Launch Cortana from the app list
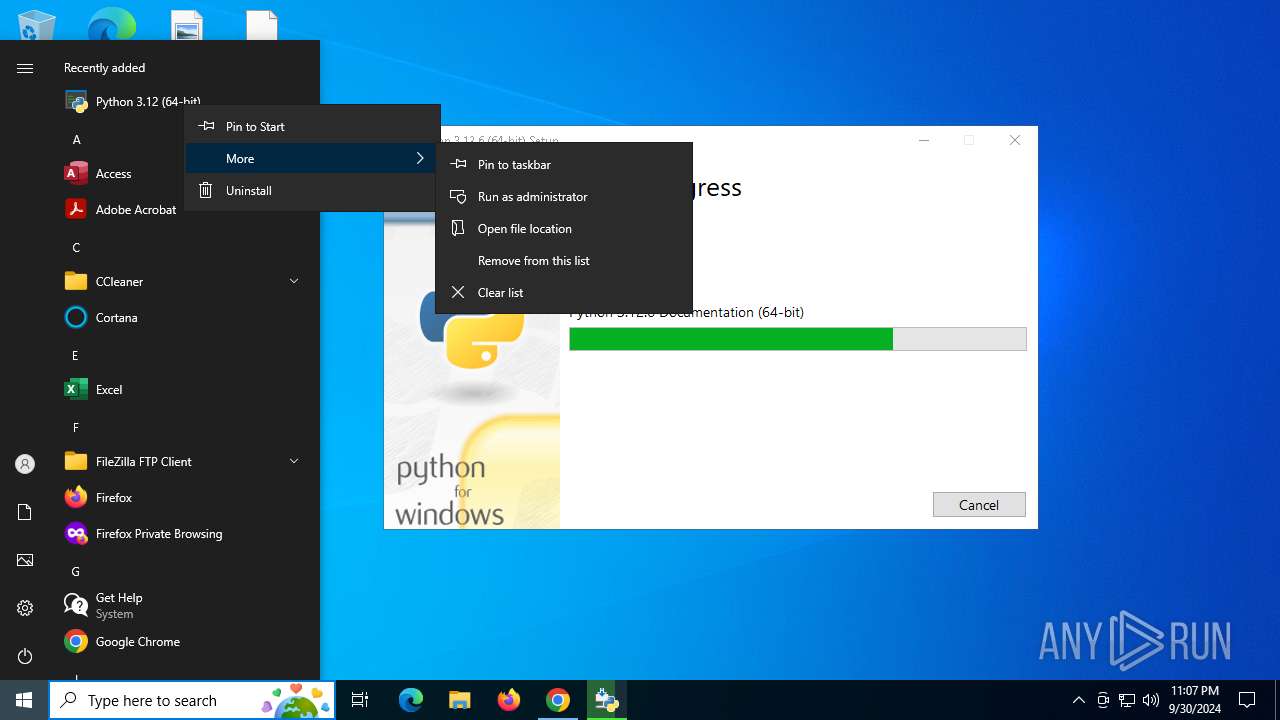The height and width of the screenshot is (720, 1280). (184, 318)
